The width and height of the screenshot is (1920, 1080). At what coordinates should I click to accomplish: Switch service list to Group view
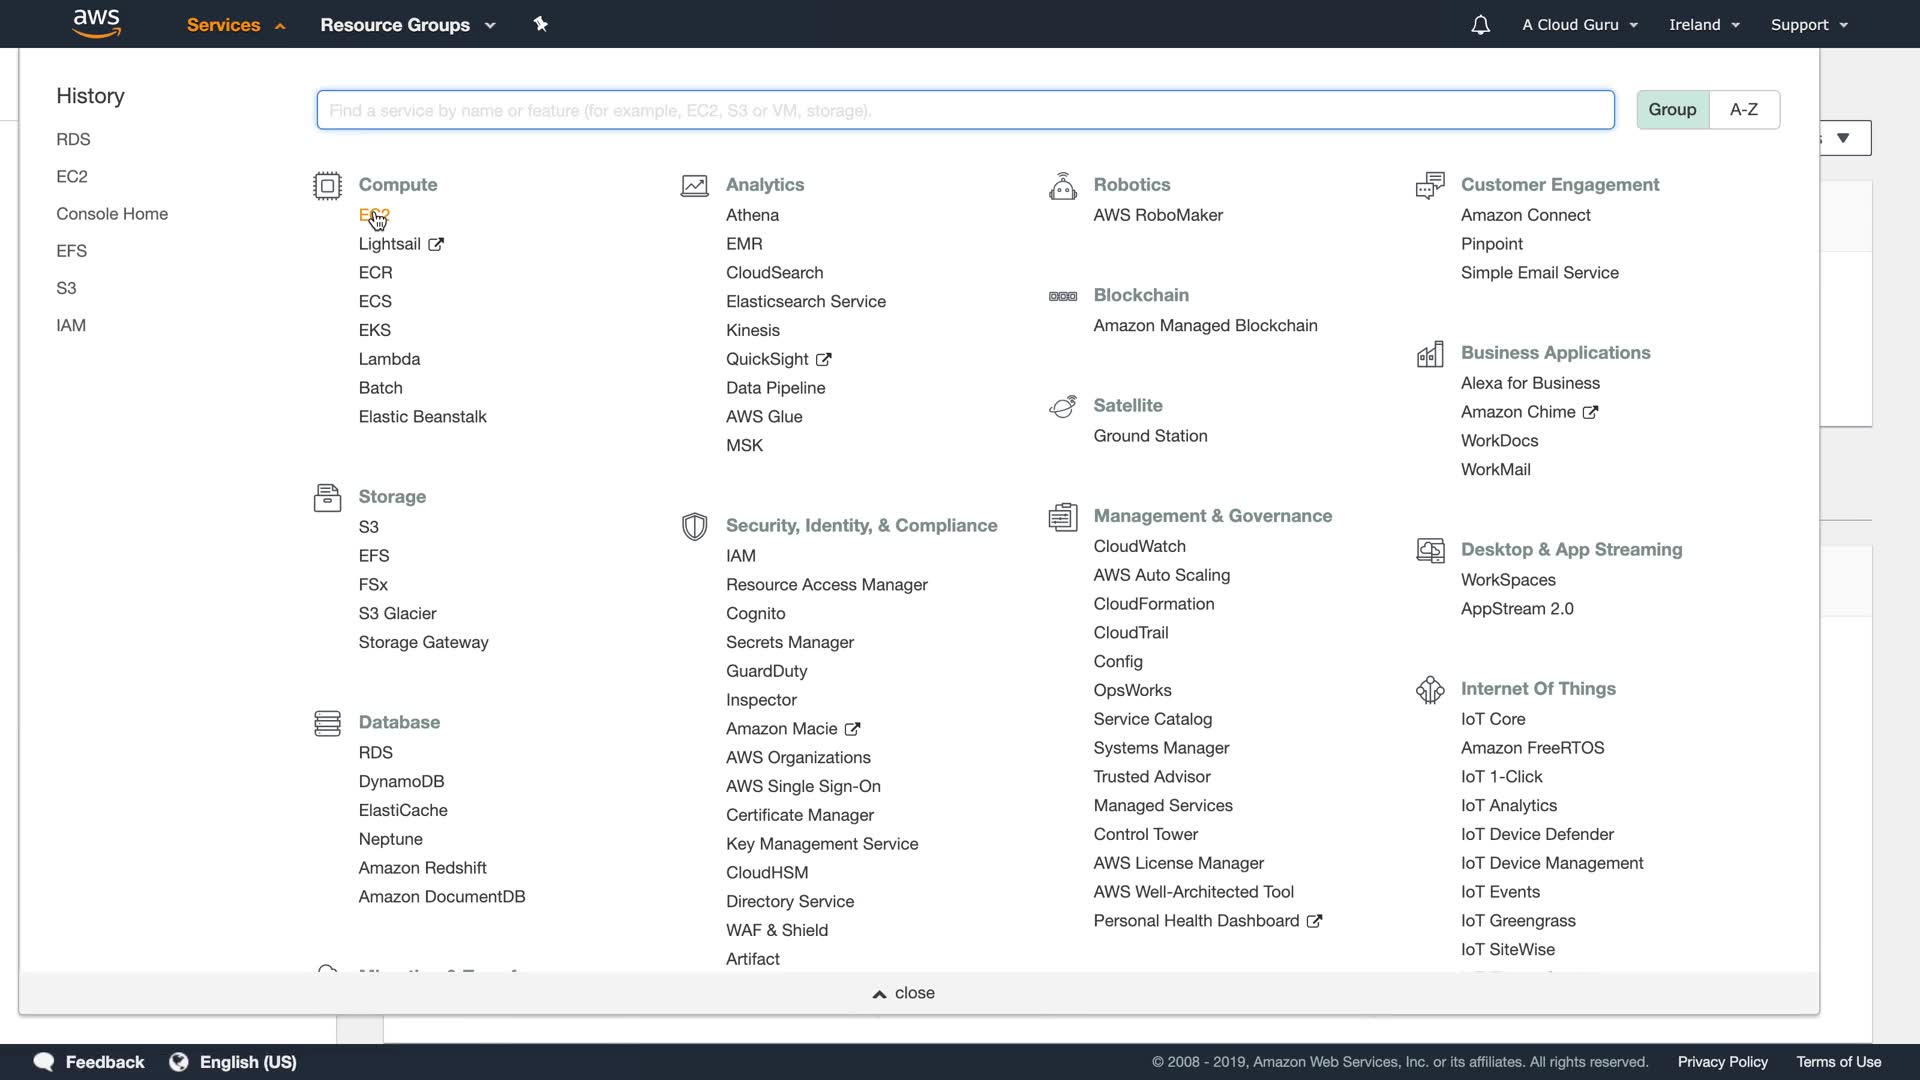(x=1672, y=110)
